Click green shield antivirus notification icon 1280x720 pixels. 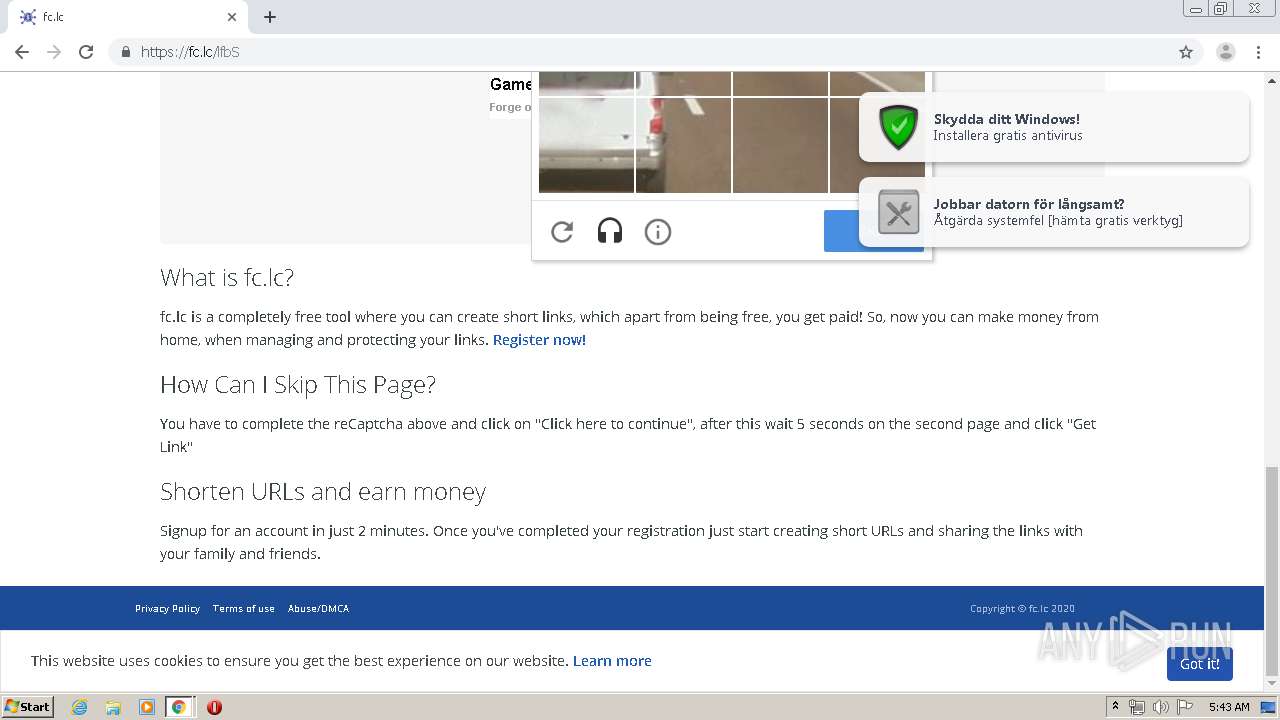(898, 127)
